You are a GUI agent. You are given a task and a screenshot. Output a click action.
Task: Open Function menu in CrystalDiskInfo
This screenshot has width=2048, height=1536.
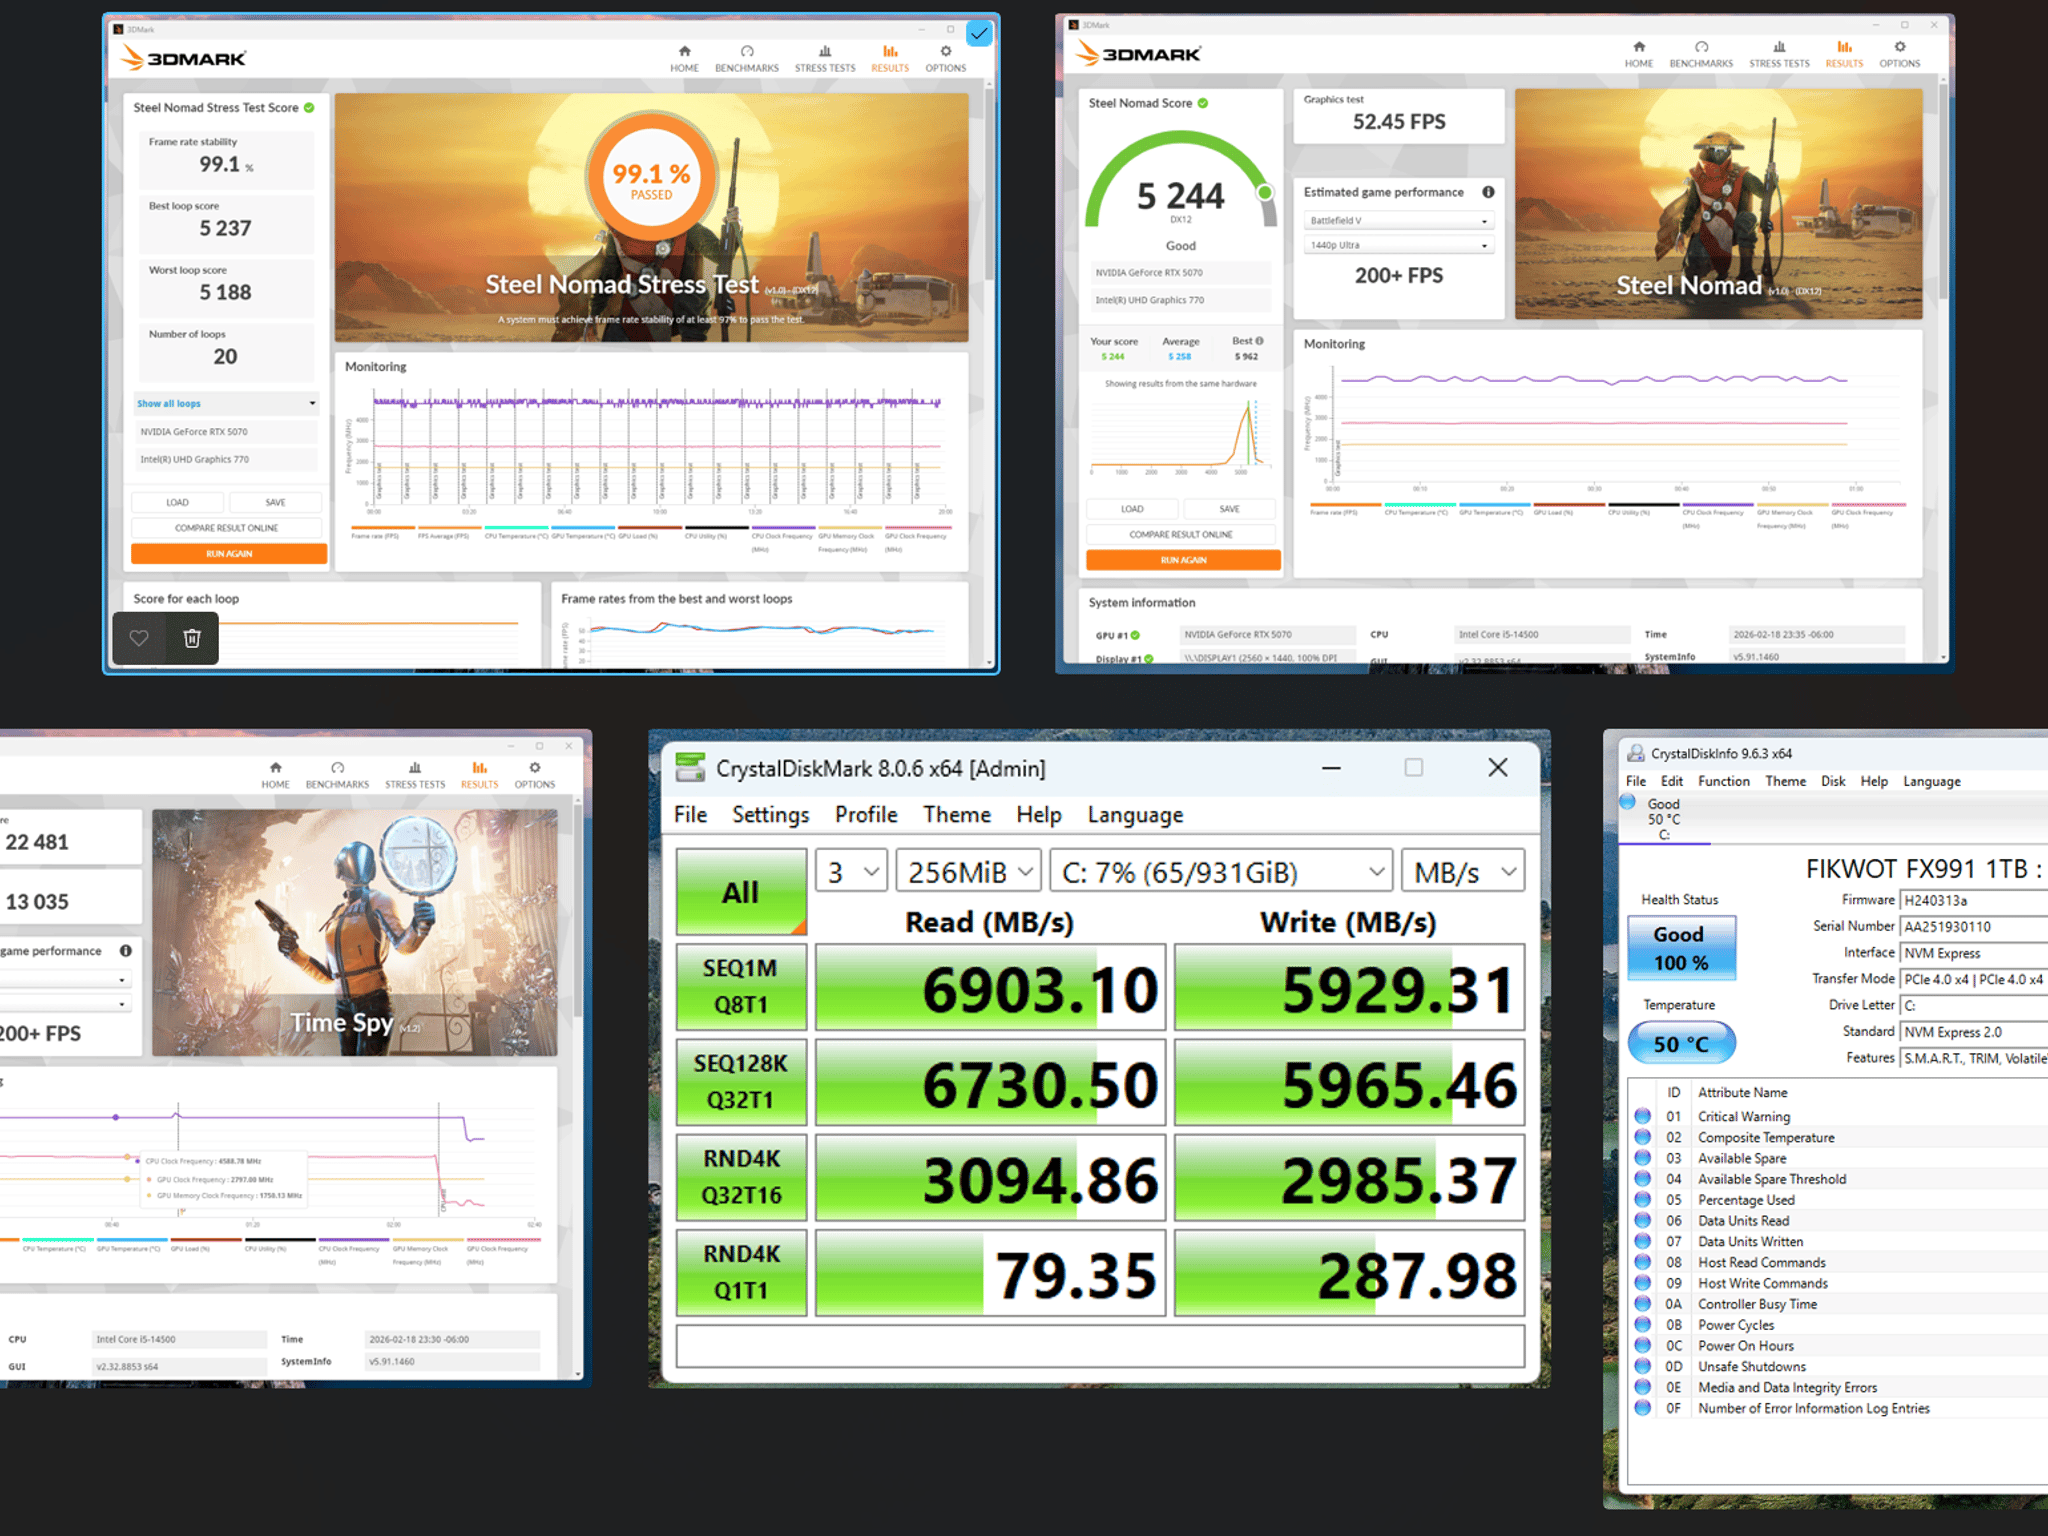coord(1724,781)
